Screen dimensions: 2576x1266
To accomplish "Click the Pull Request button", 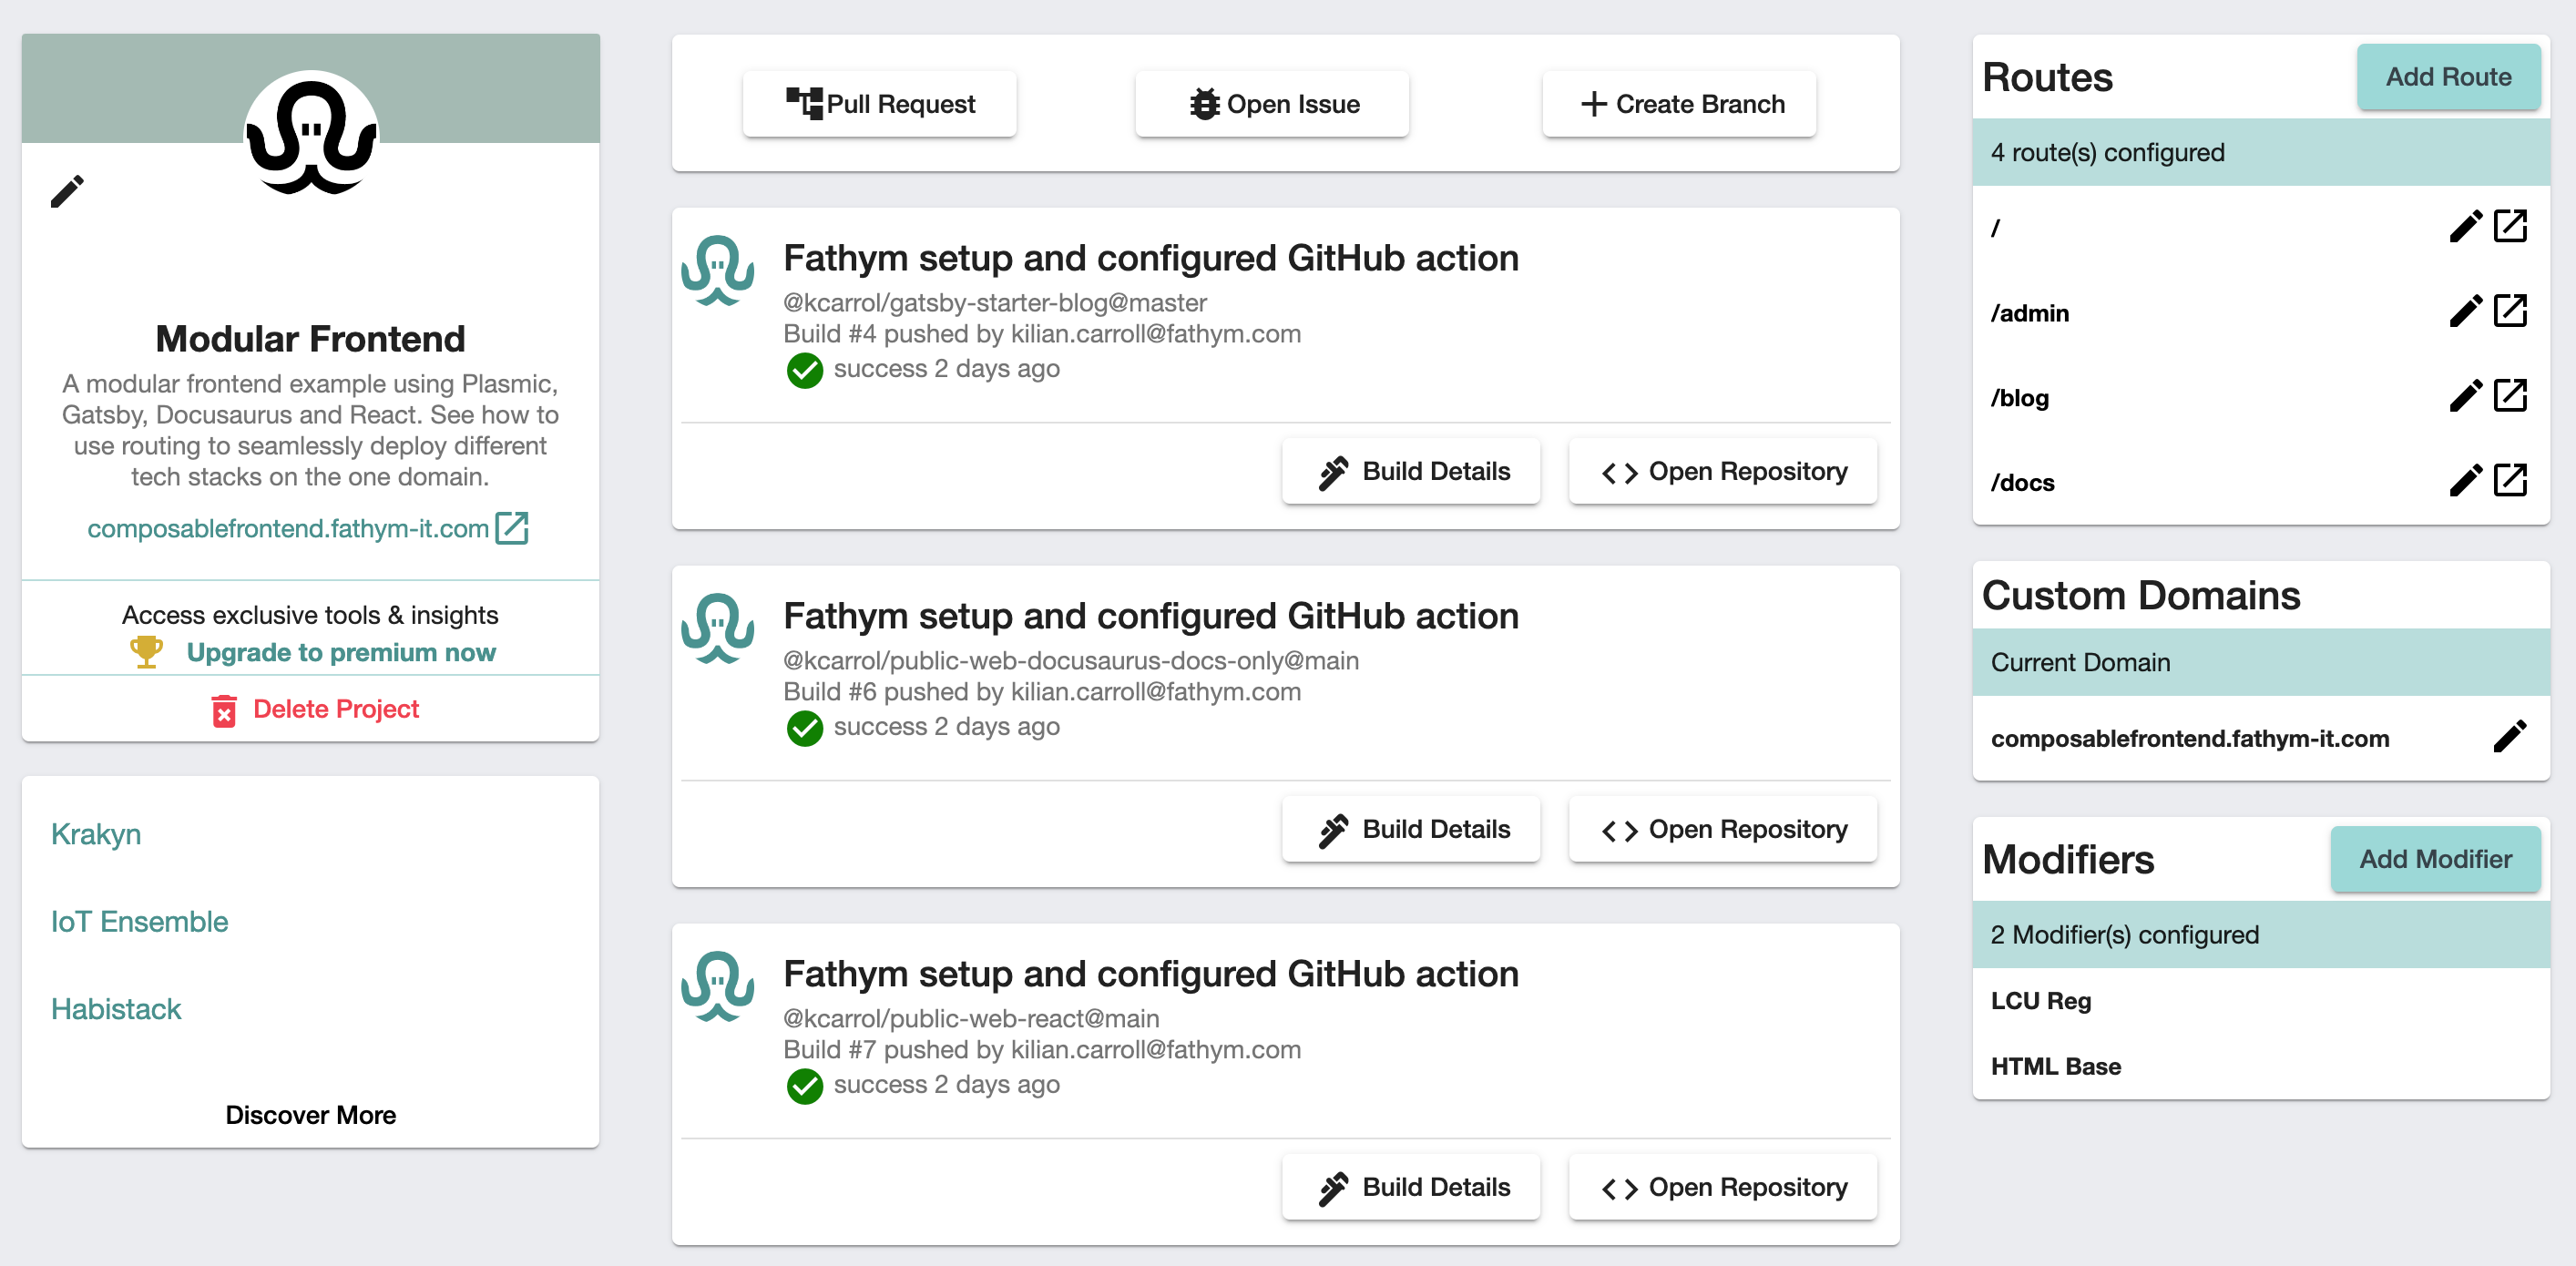I will click(x=879, y=104).
